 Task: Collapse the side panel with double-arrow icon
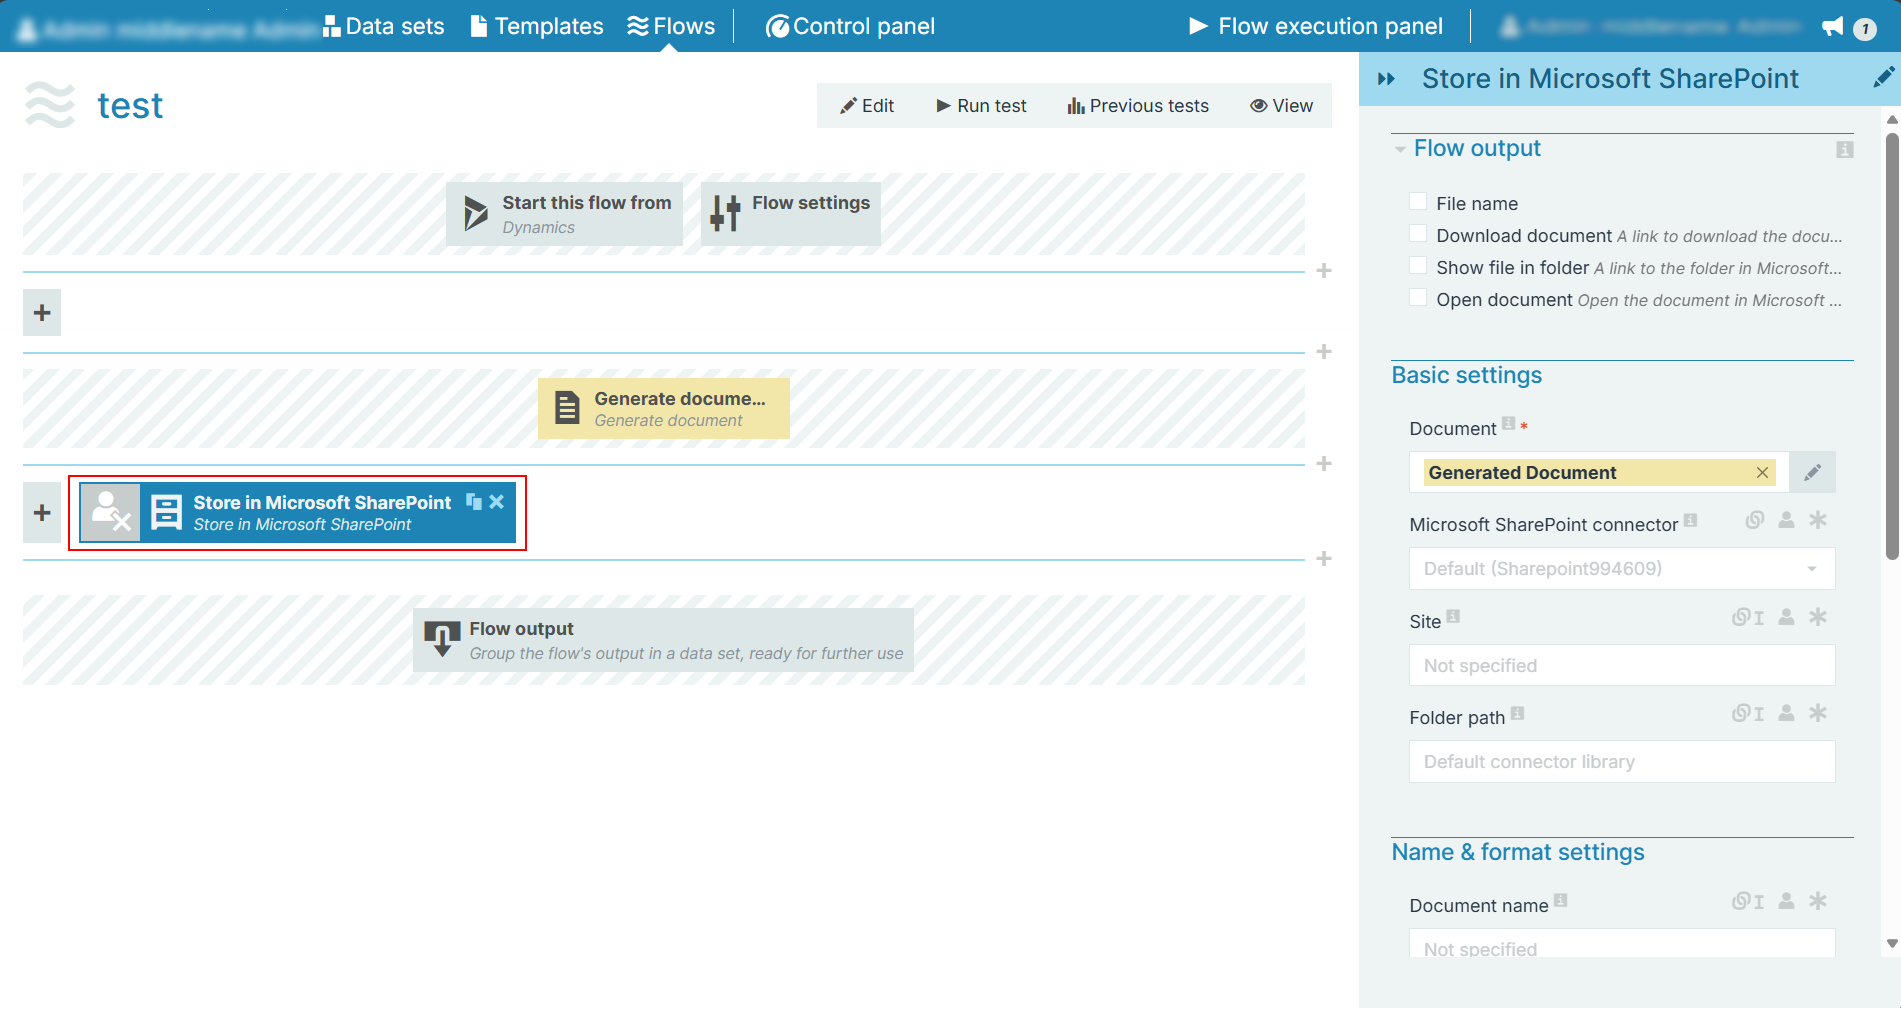(x=1386, y=79)
